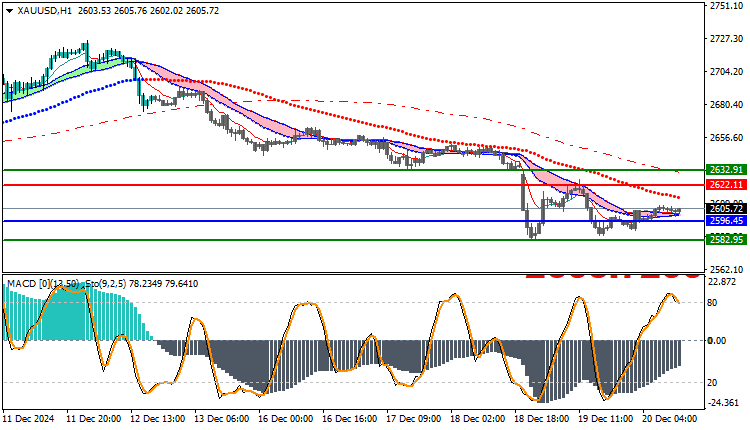Click the 19 Dec 11:00 time axis label
750x430 pixels.
[606, 419]
